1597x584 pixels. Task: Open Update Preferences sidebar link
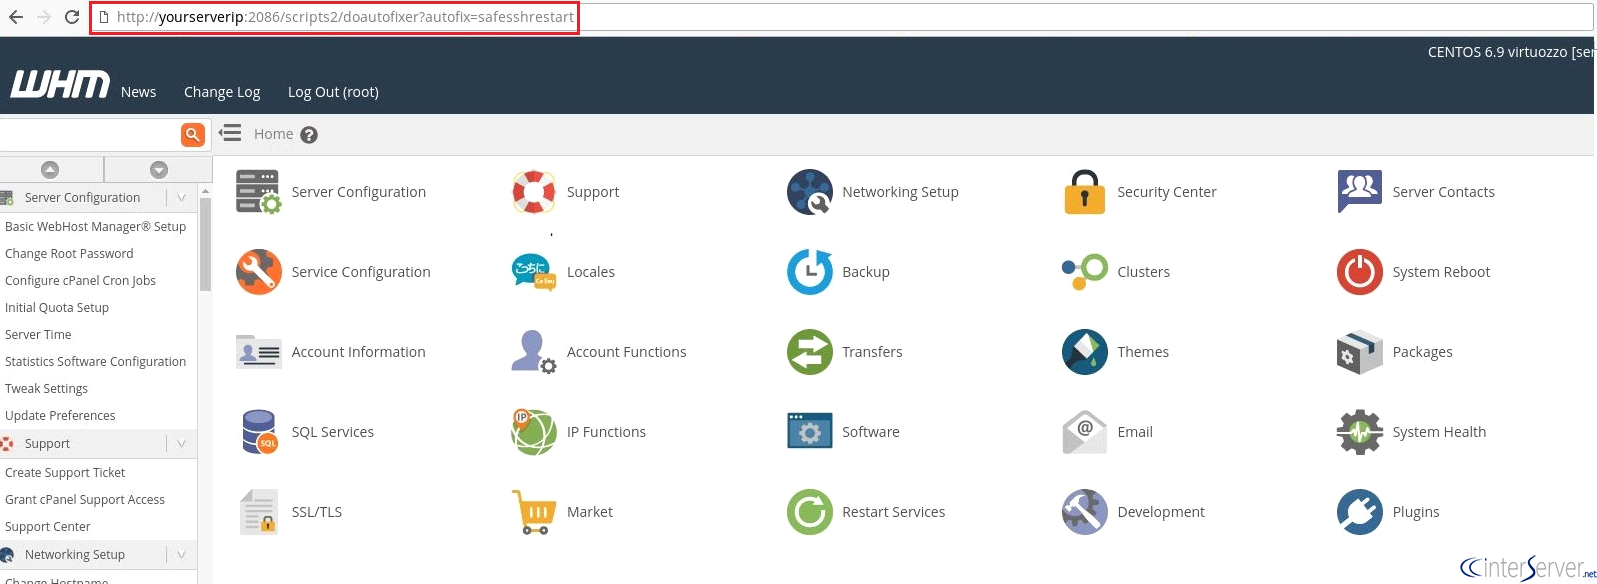60,416
